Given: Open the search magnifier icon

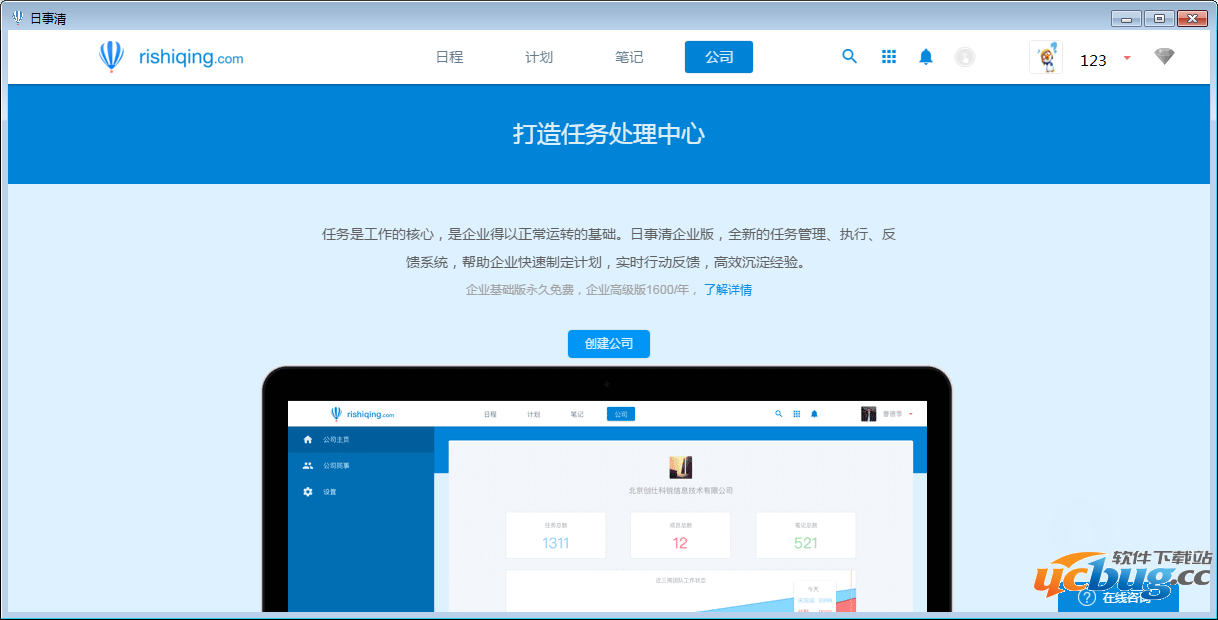Looking at the screenshot, I should [x=849, y=57].
